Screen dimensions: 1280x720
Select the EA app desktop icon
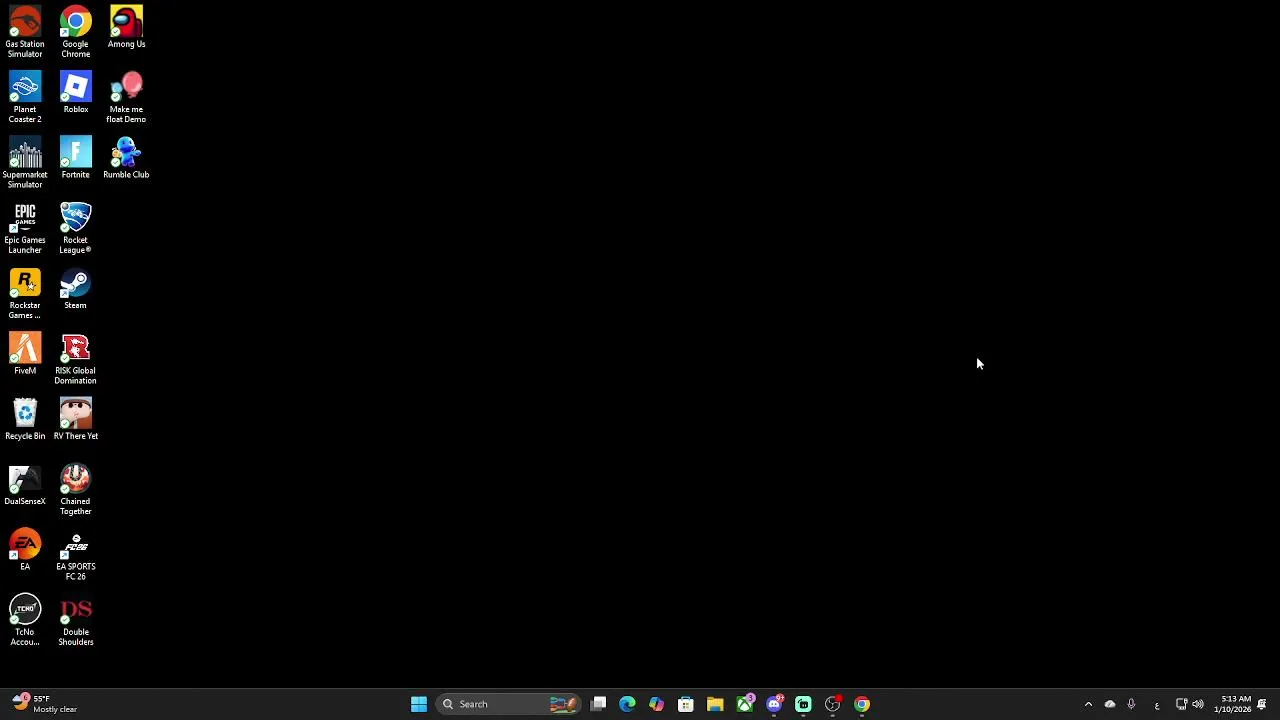[x=25, y=550]
